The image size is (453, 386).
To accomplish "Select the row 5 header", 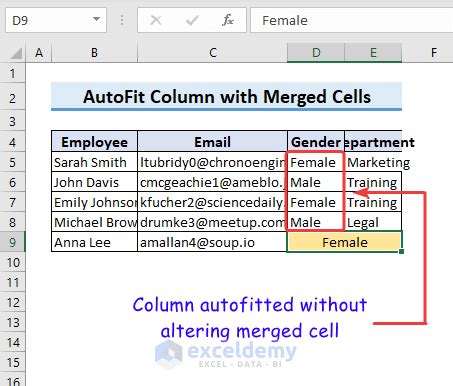I will click(x=13, y=162).
